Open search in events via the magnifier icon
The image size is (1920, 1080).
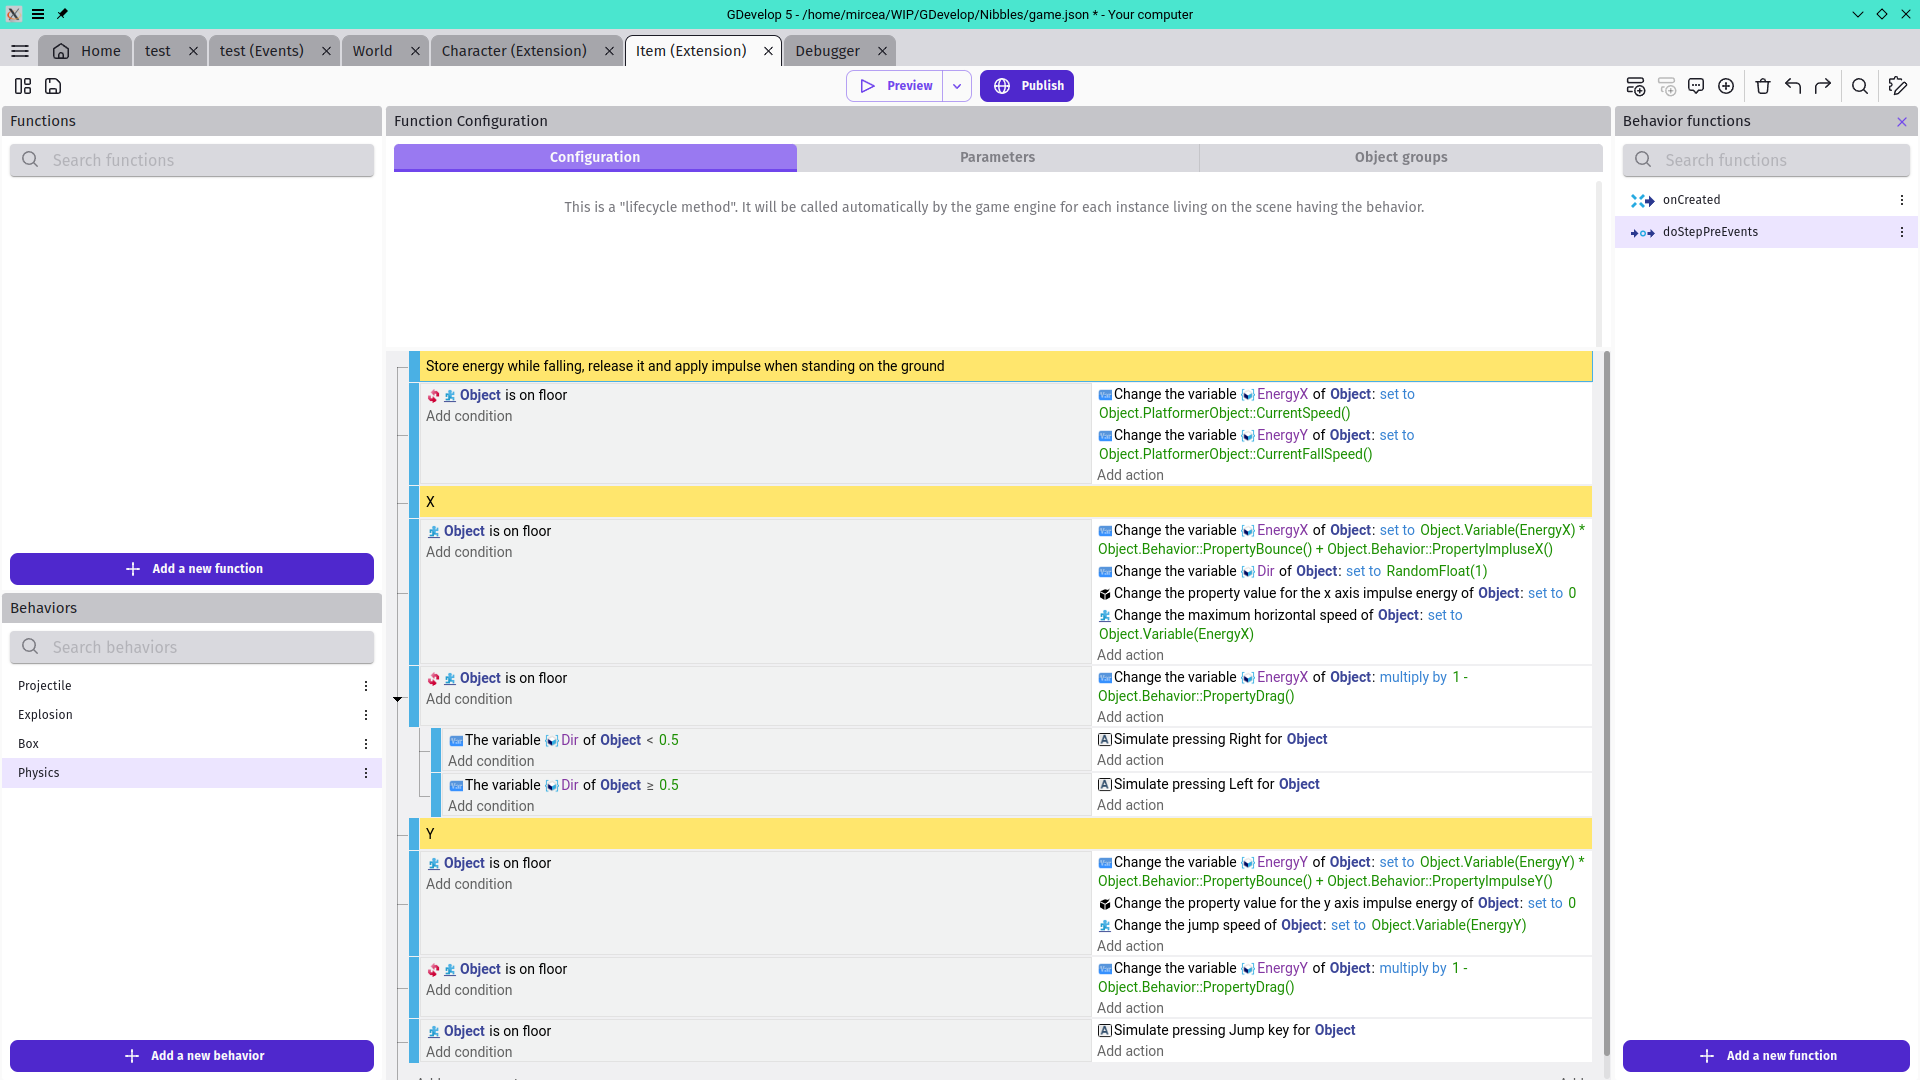pyautogui.click(x=1860, y=86)
